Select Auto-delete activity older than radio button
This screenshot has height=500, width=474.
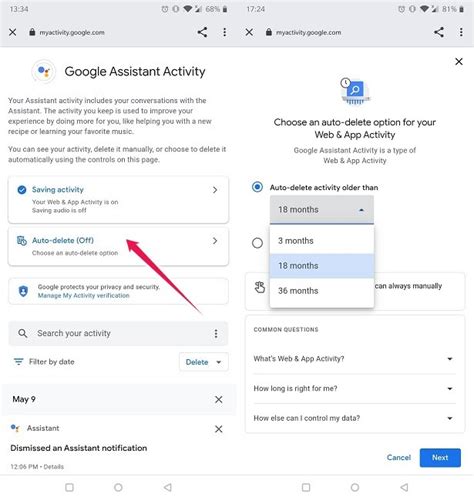[257, 187]
